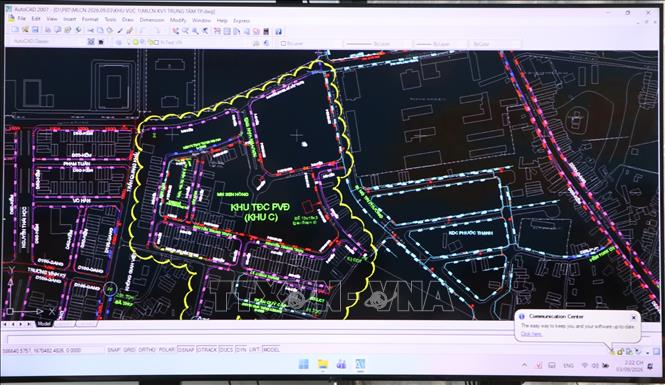Open the Markup Set Manager icon
Image resolution: width=665 pixels, height=385 pixels.
pyautogui.click(x=256, y=31)
